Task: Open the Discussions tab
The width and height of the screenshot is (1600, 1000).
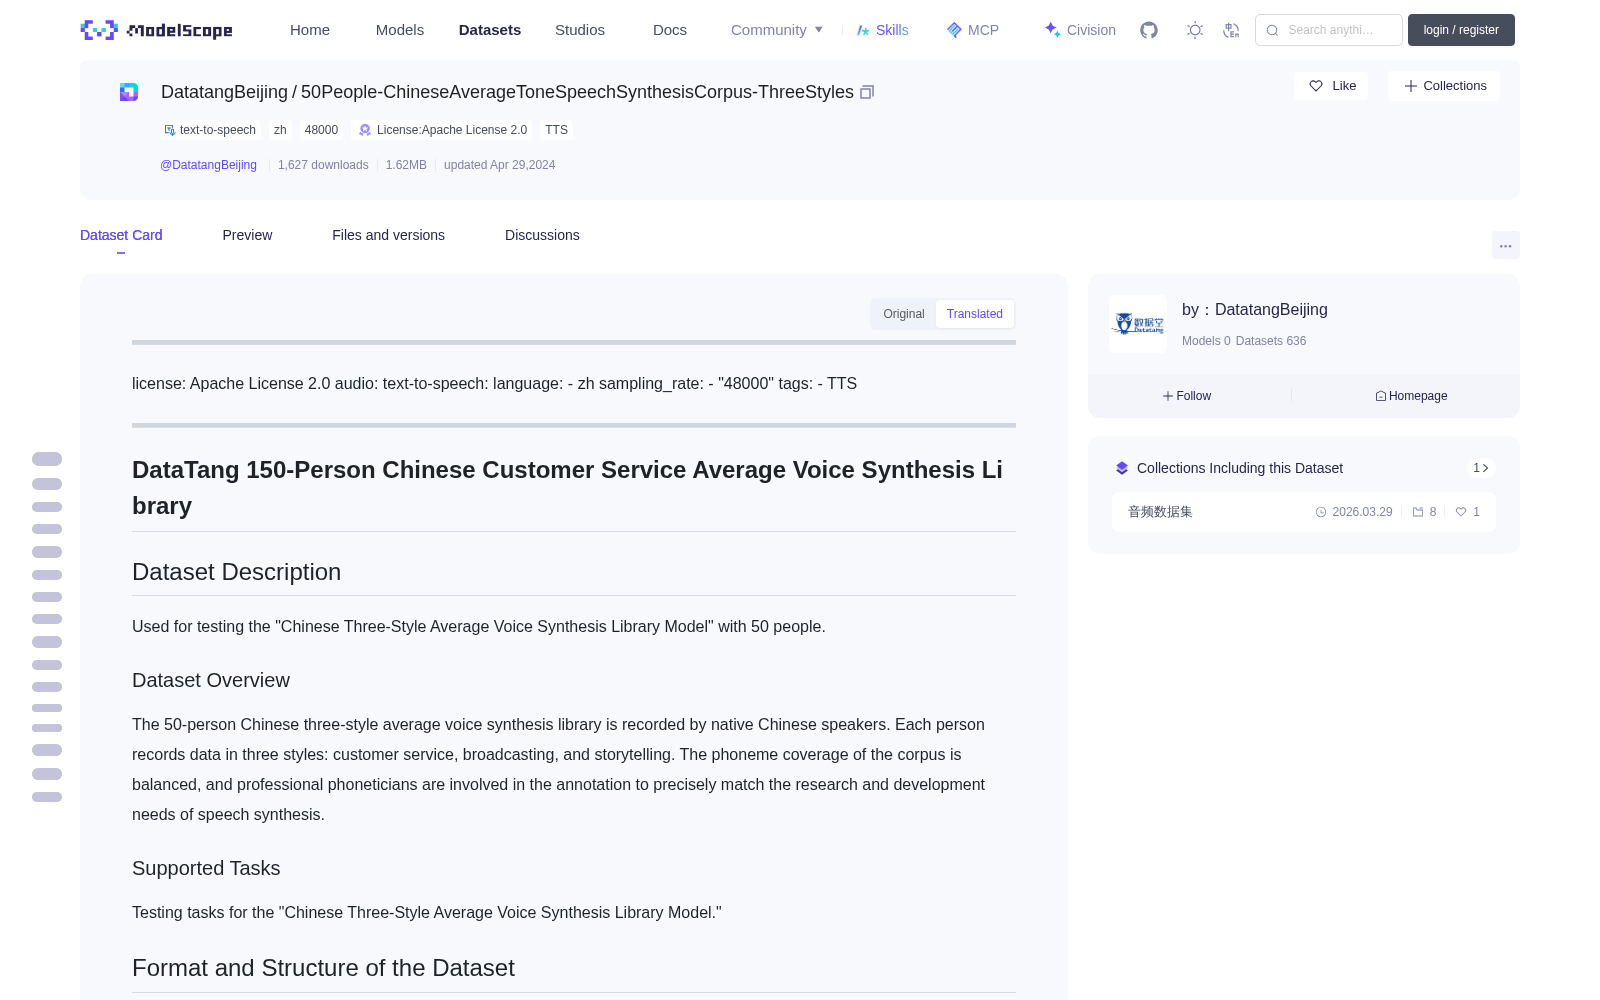Action: [542, 235]
